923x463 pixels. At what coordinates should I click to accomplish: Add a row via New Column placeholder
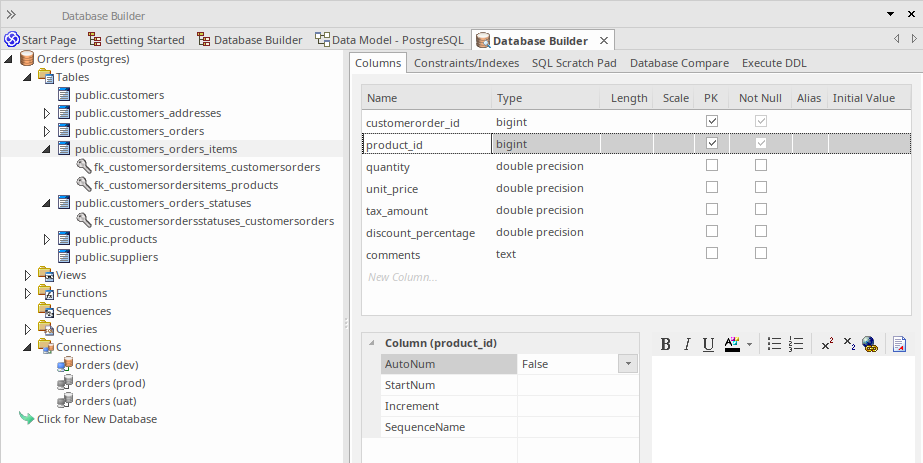click(402, 277)
